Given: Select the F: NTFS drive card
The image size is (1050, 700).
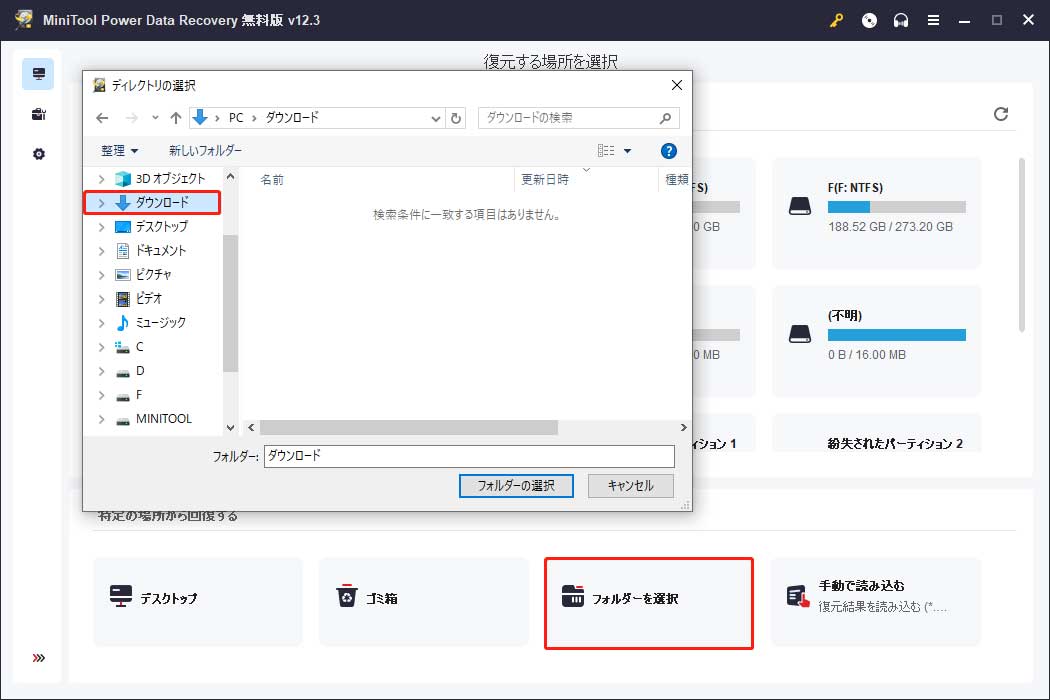Looking at the screenshot, I should click(876, 213).
